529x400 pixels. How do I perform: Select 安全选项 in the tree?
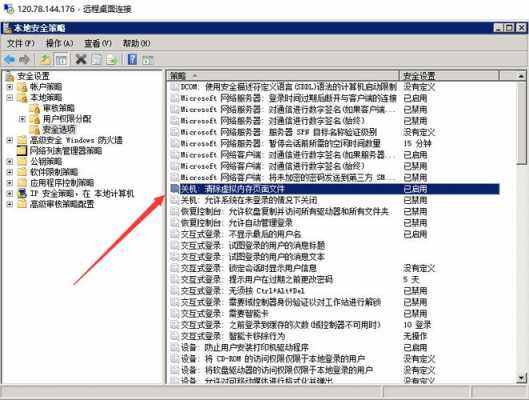[59, 130]
